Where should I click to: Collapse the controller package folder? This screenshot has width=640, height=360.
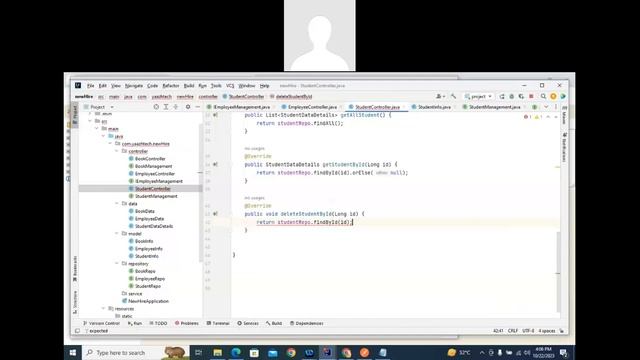(x=117, y=151)
